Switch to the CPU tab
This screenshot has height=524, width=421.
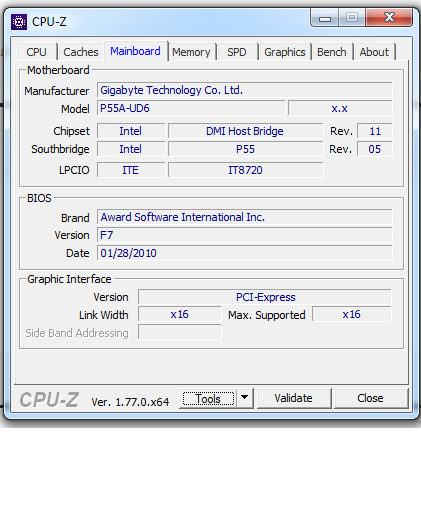pyautogui.click(x=36, y=52)
